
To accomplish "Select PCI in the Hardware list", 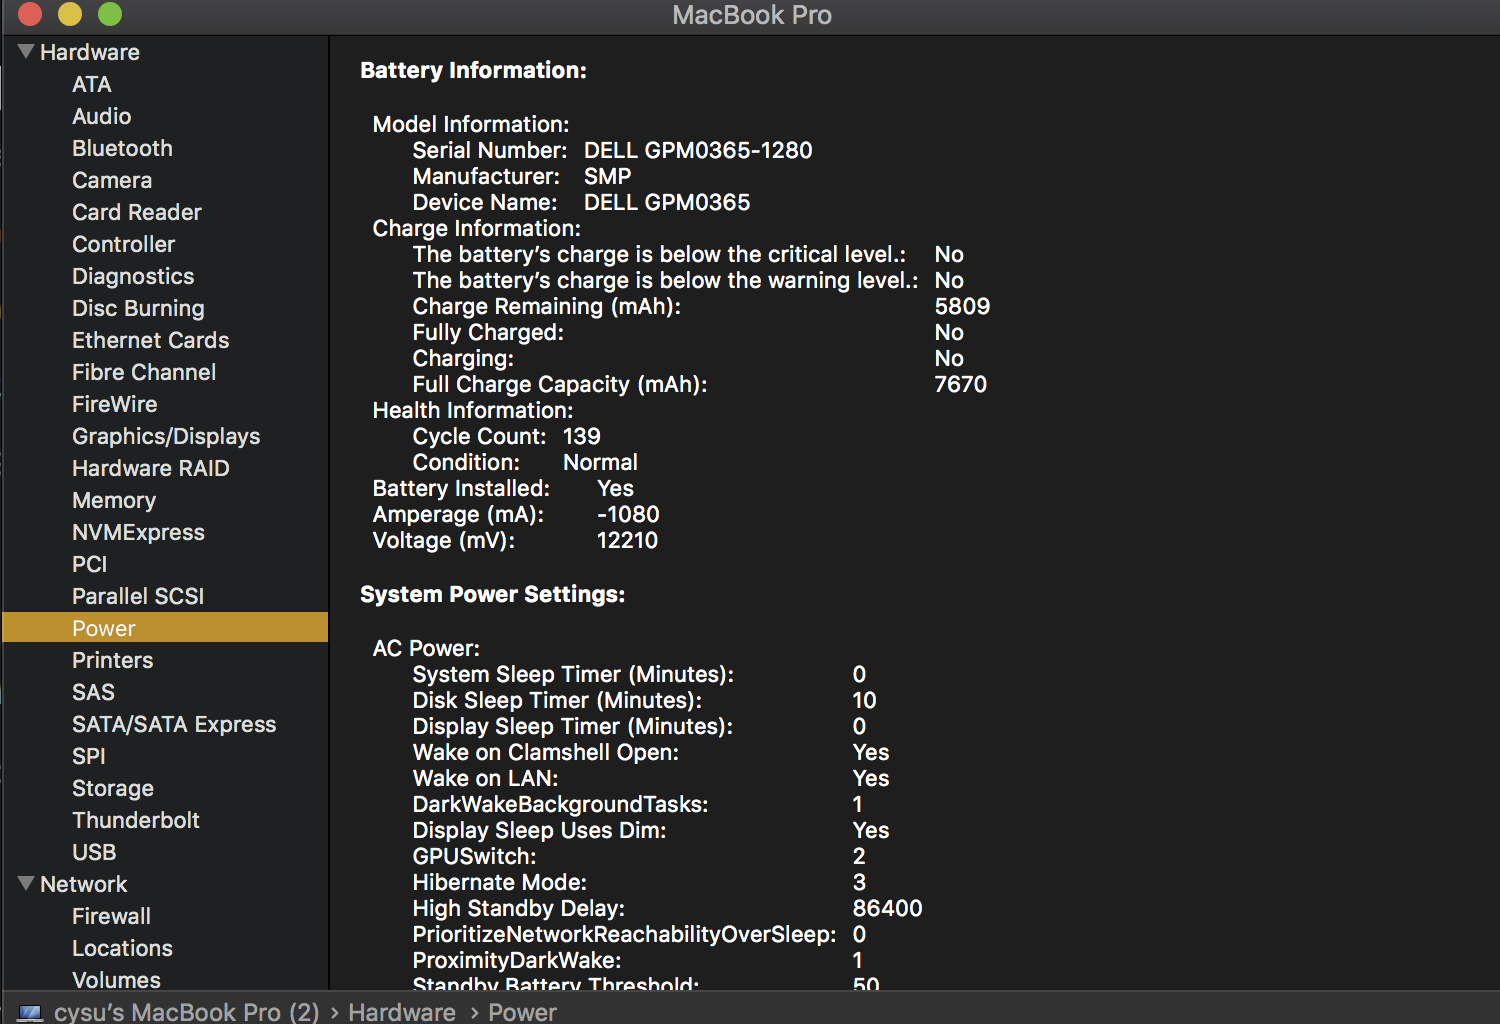I will point(90,564).
